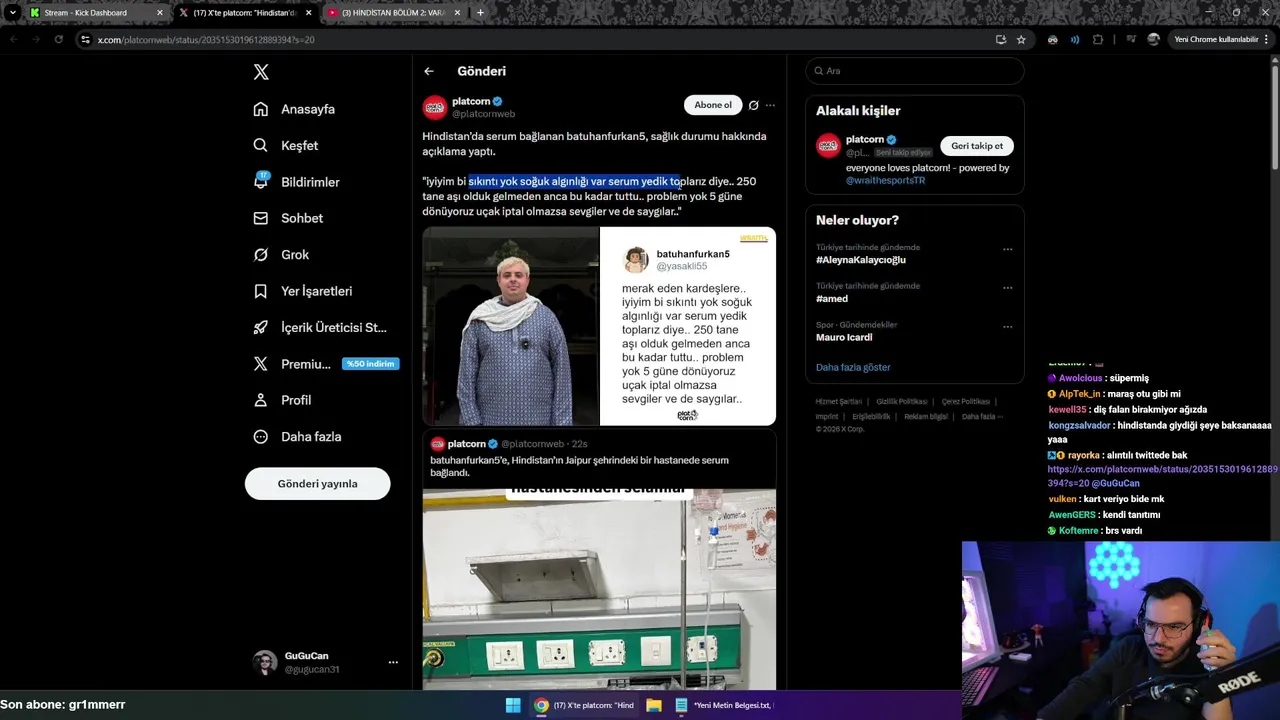
Task: Click the Grok explain icon next to Abone ol
Action: click(x=754, y=105)
